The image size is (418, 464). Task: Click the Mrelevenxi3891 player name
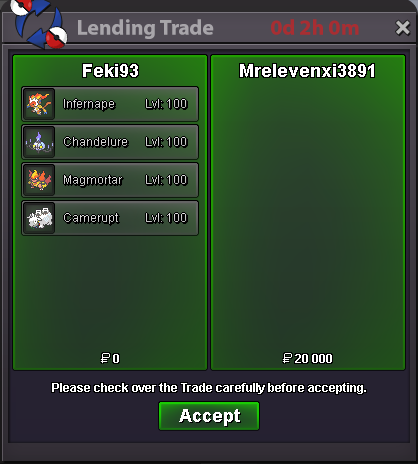tap(307, 71)
